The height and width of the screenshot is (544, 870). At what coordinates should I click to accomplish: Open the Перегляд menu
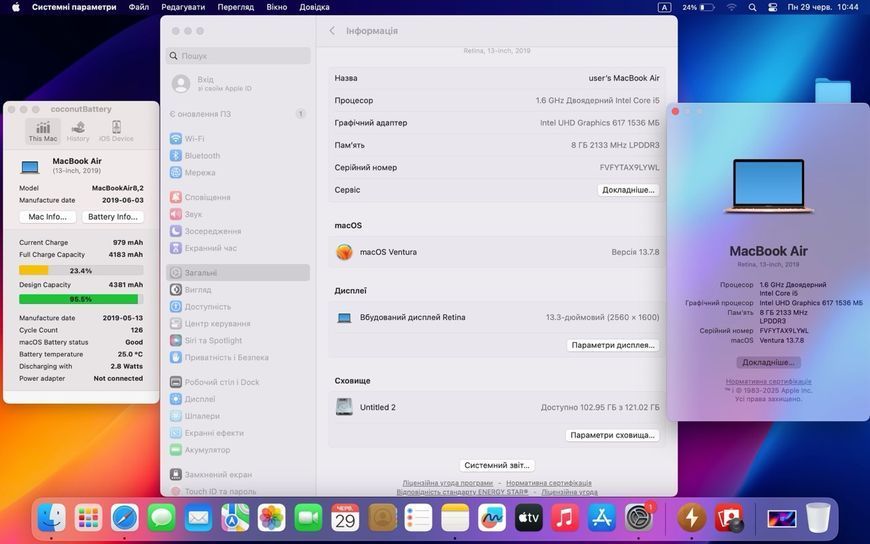pos(236,7)
